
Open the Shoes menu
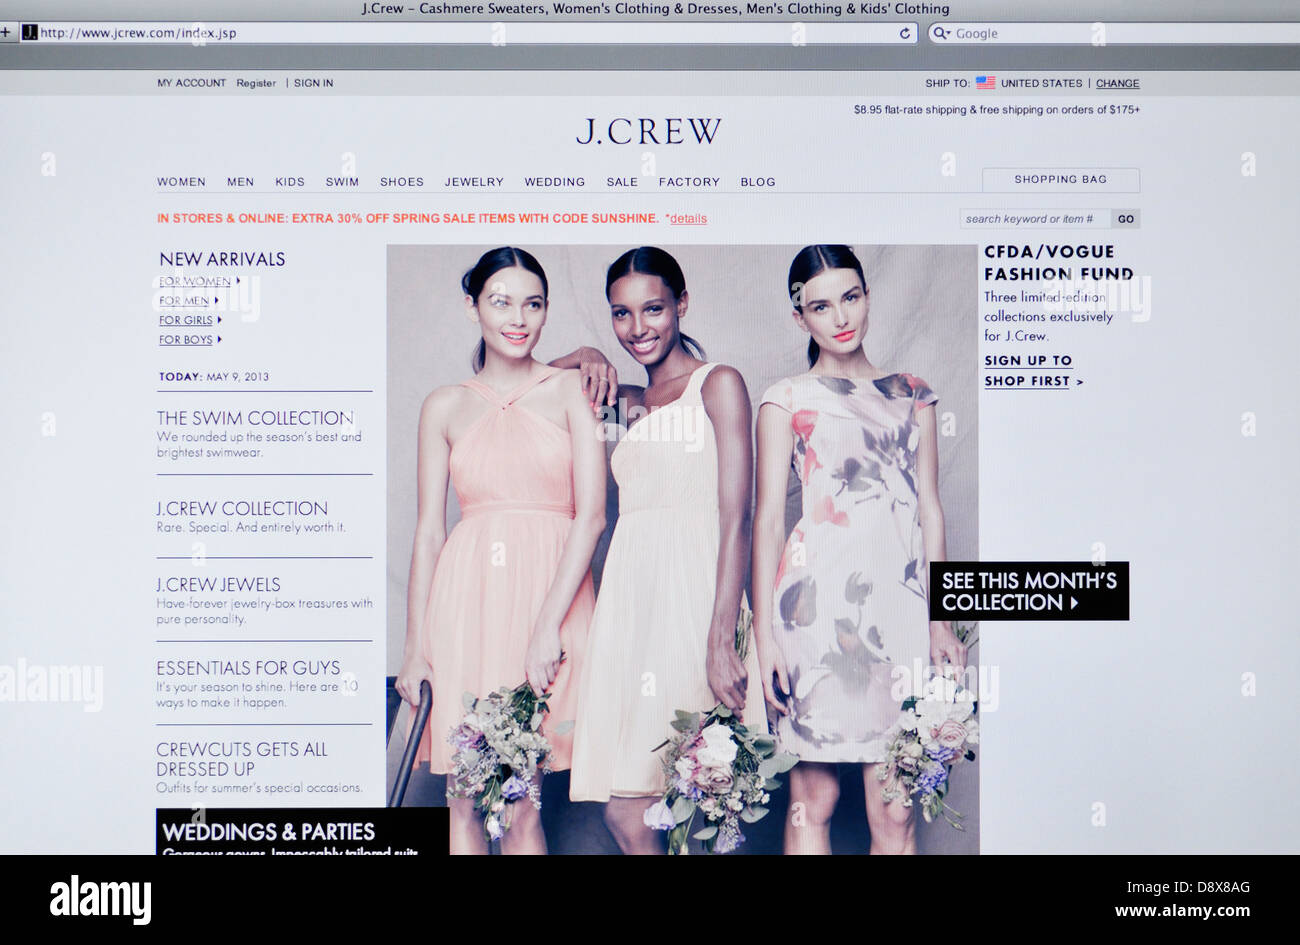(x=402, y=182)
